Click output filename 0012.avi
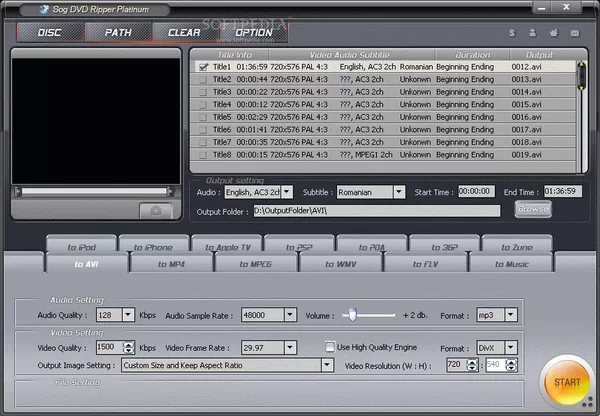 pyautogui.click(x=527, y=67)
